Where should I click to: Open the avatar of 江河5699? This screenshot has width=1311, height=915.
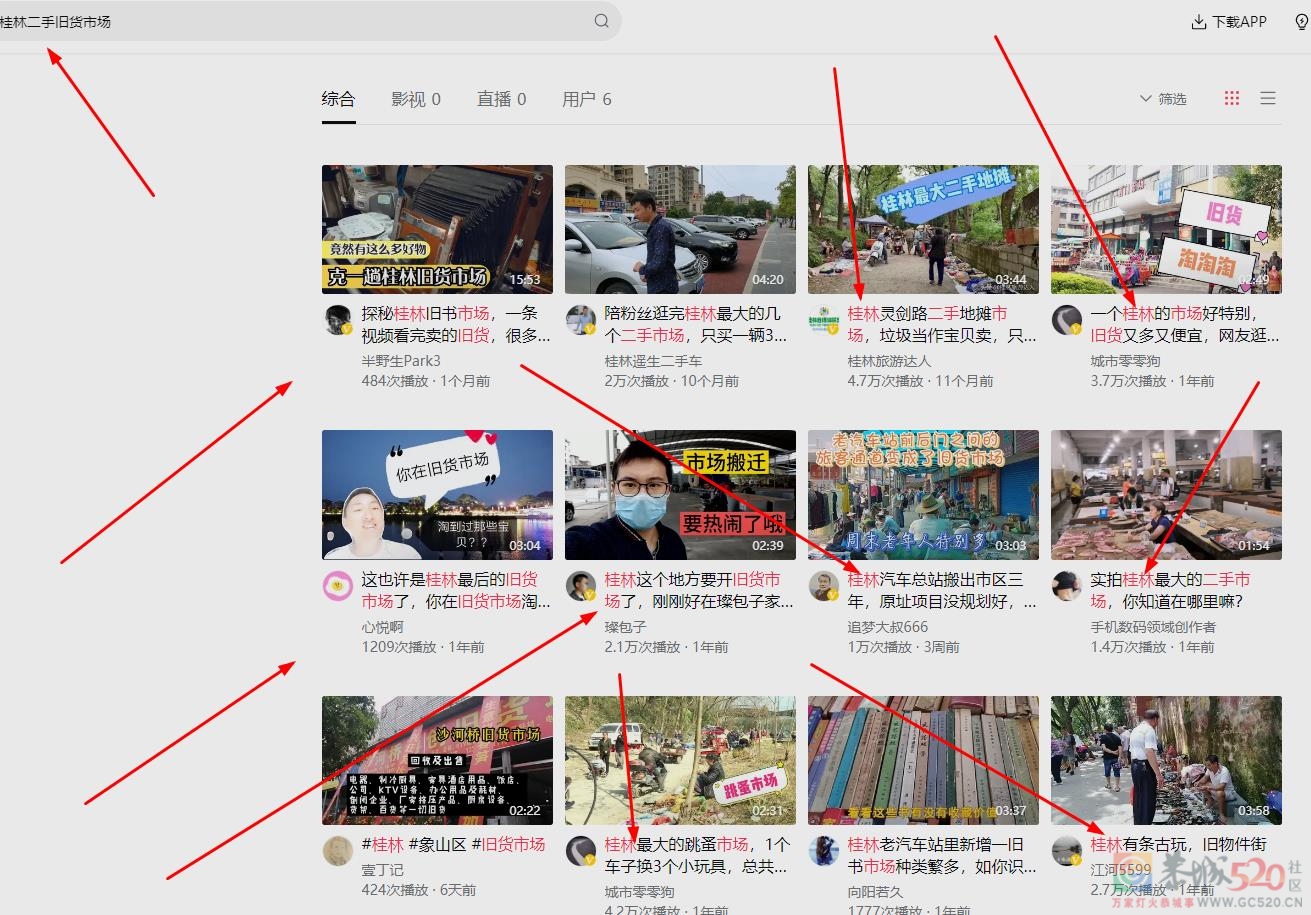point(1064,851)
